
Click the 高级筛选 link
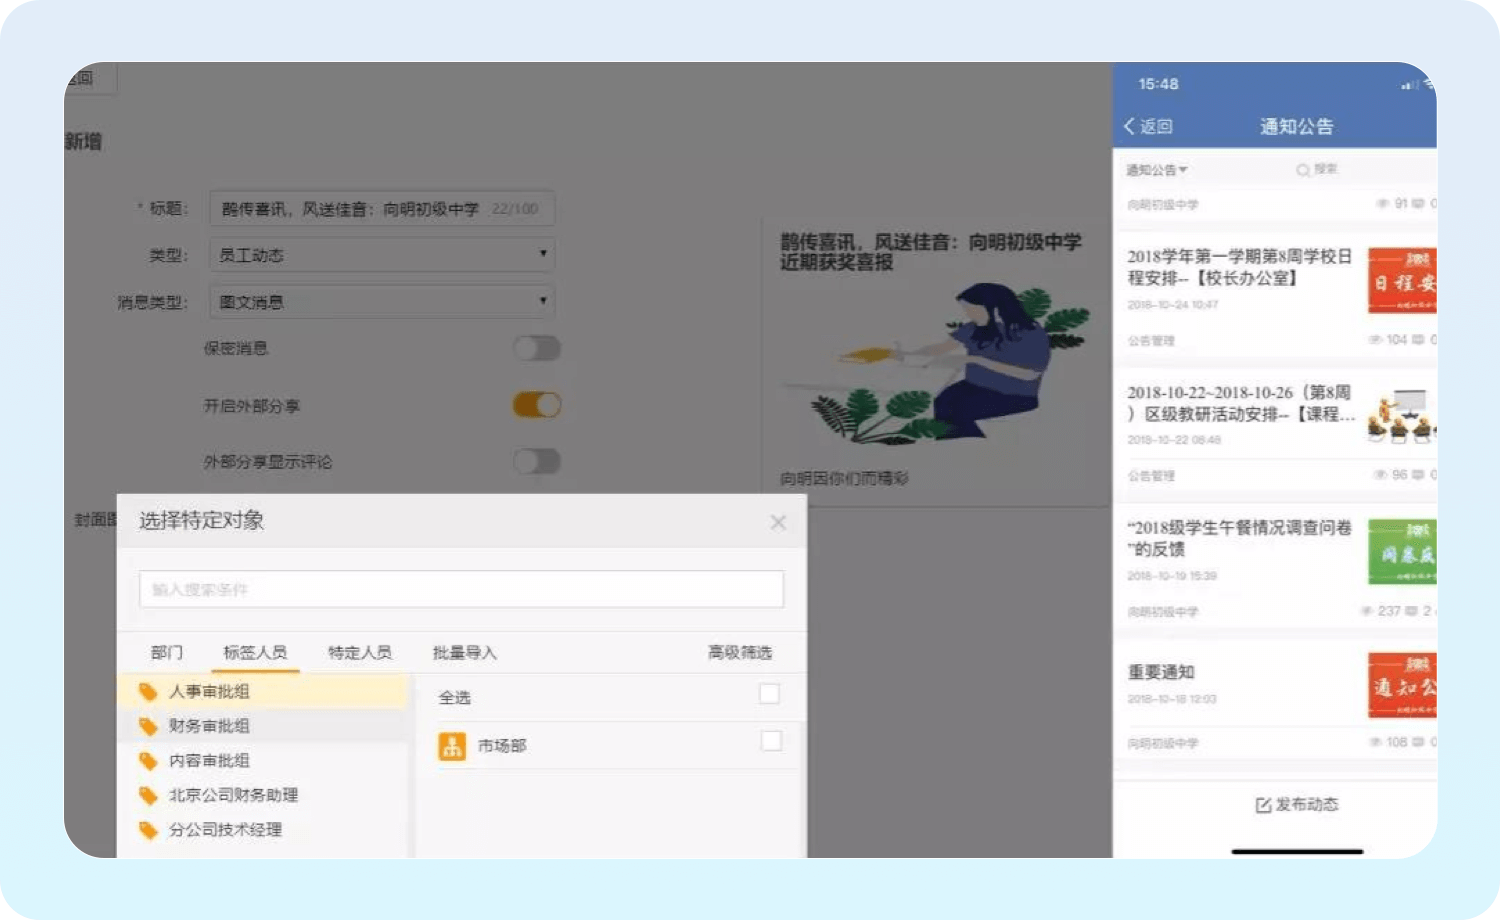[x=739, y=653]
